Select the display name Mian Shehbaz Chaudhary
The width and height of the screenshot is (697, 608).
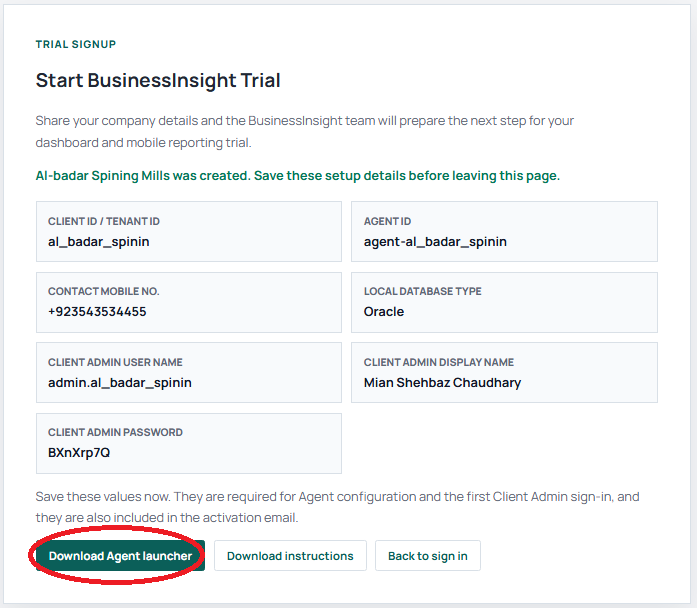(x=442, y=383)
